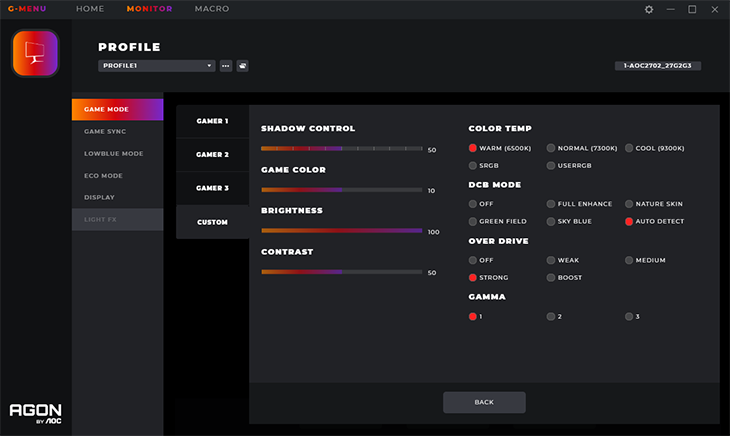Screen dimensions: 730x436
Task: Select Gamer 2 preset tab
Action: point(212,154)
